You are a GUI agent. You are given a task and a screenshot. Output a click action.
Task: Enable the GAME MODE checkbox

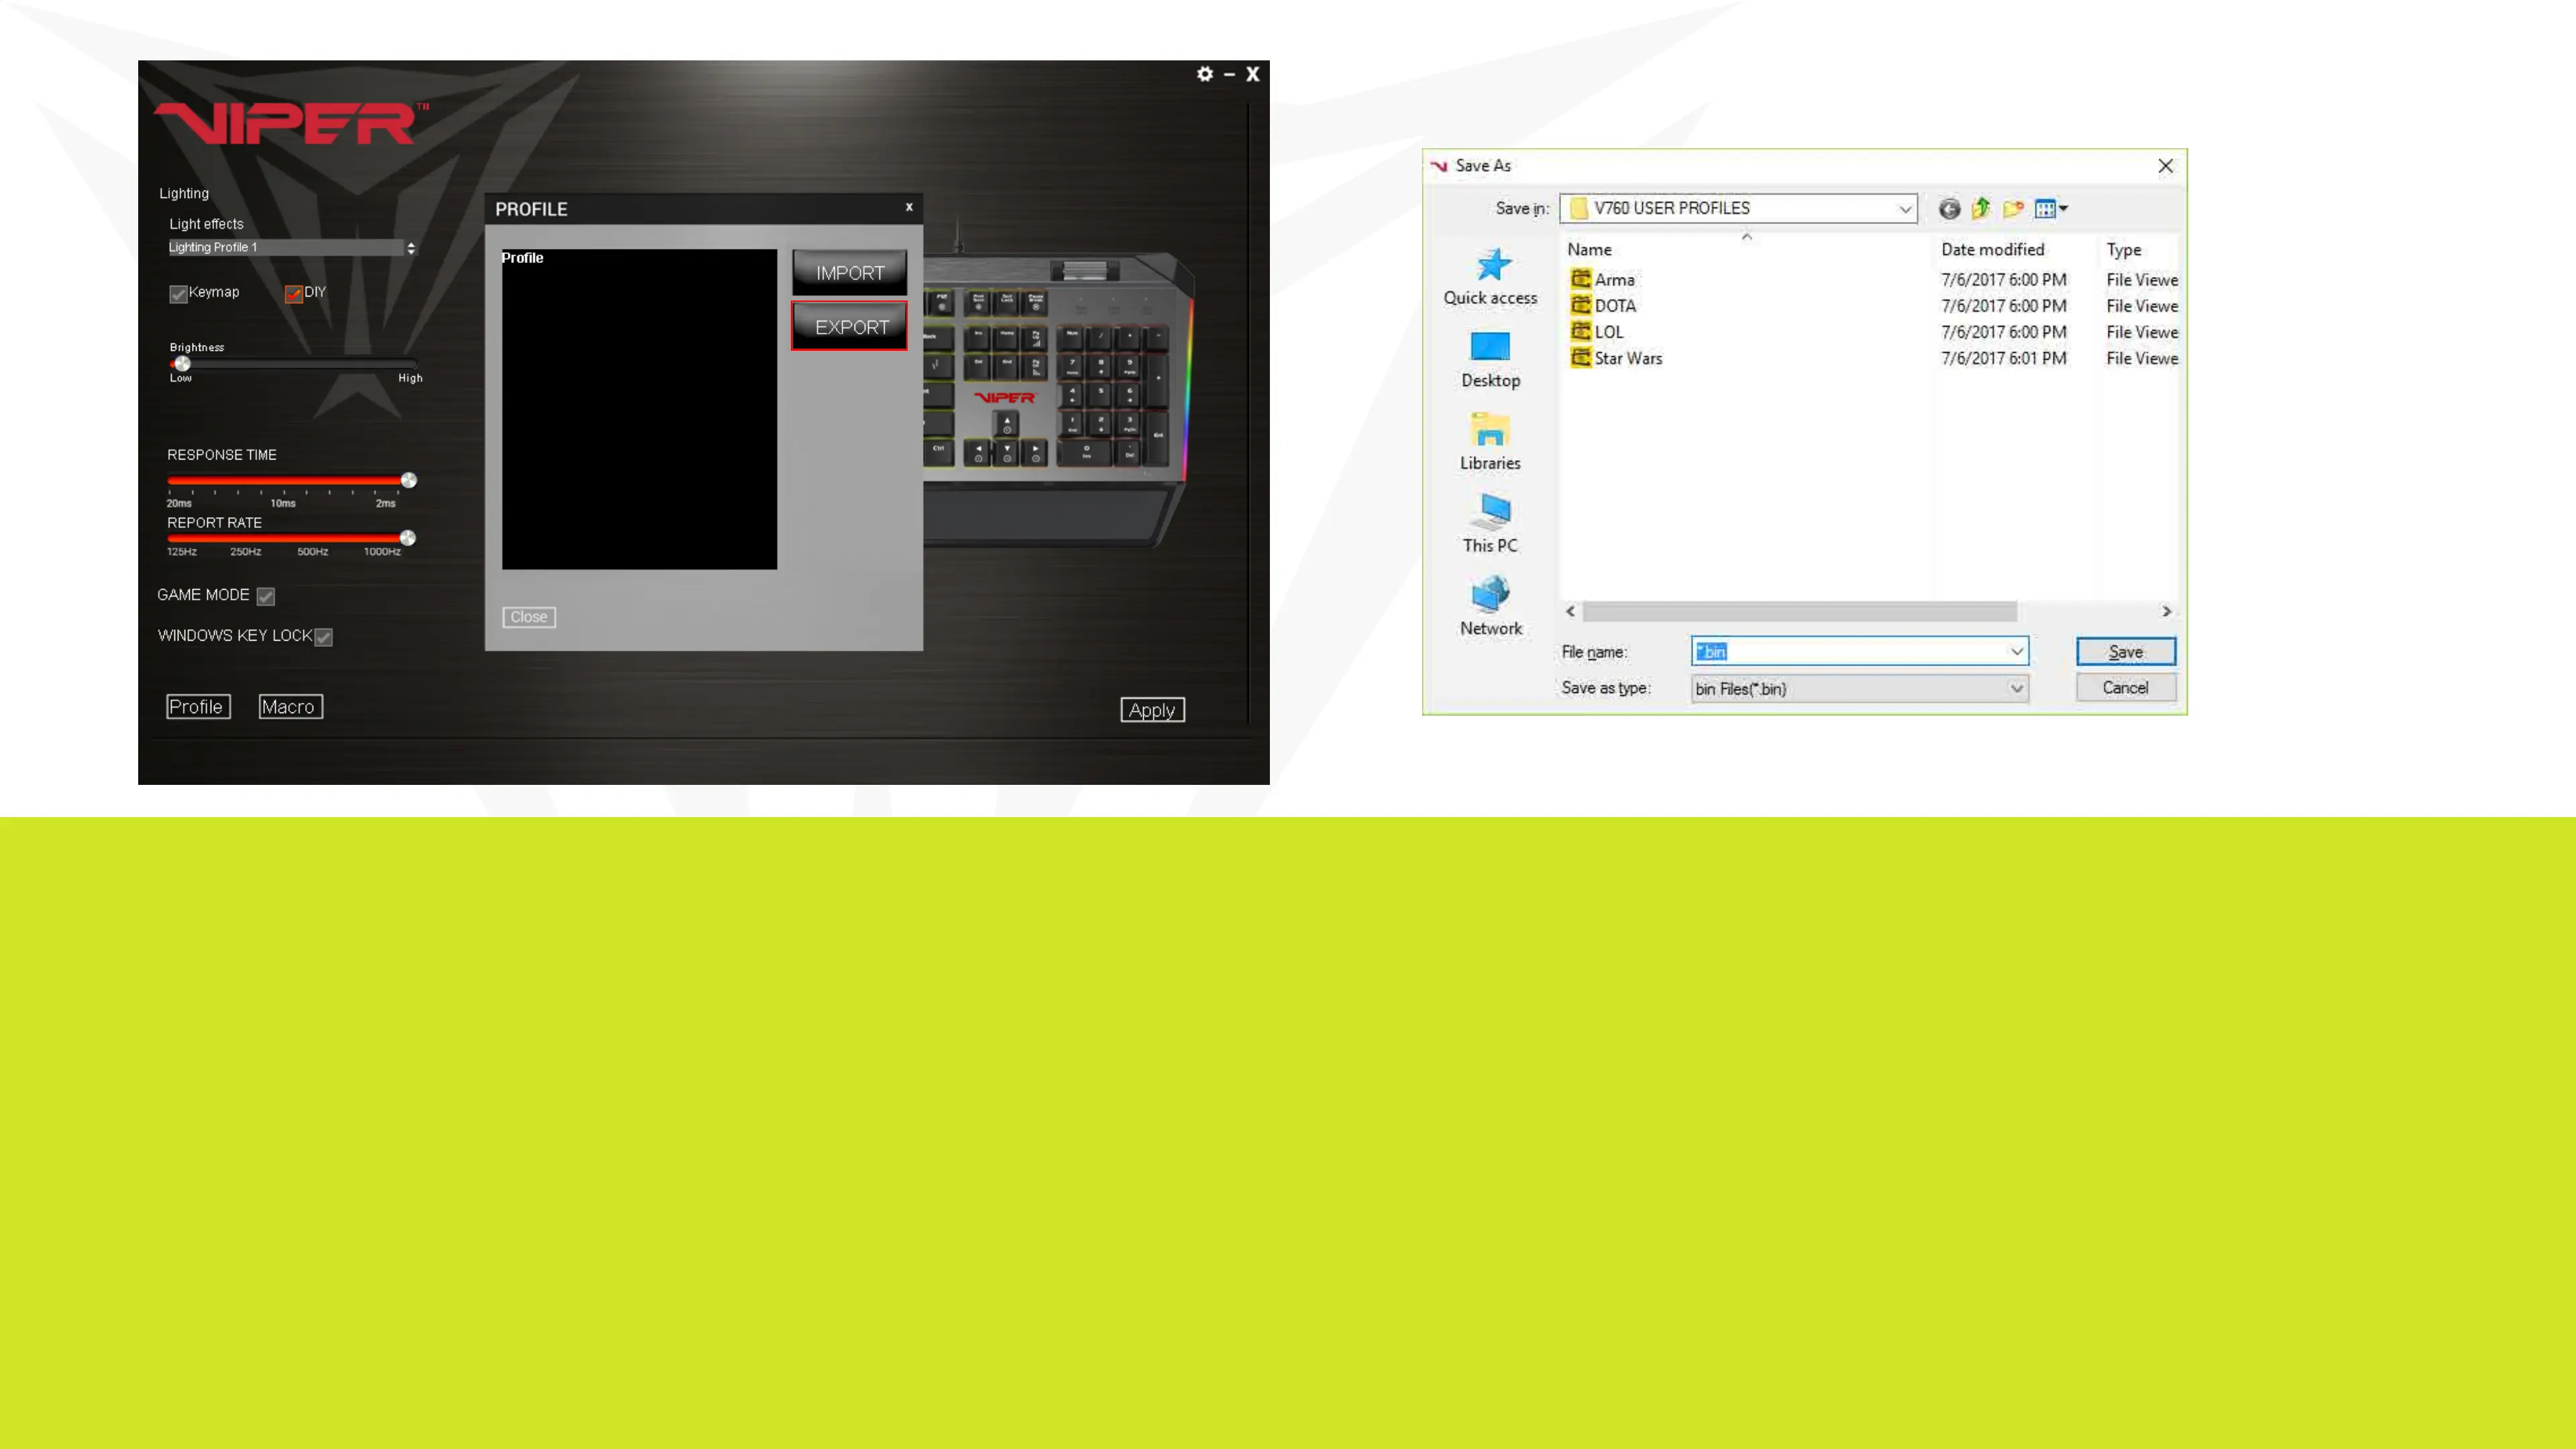tap(265, 596)
